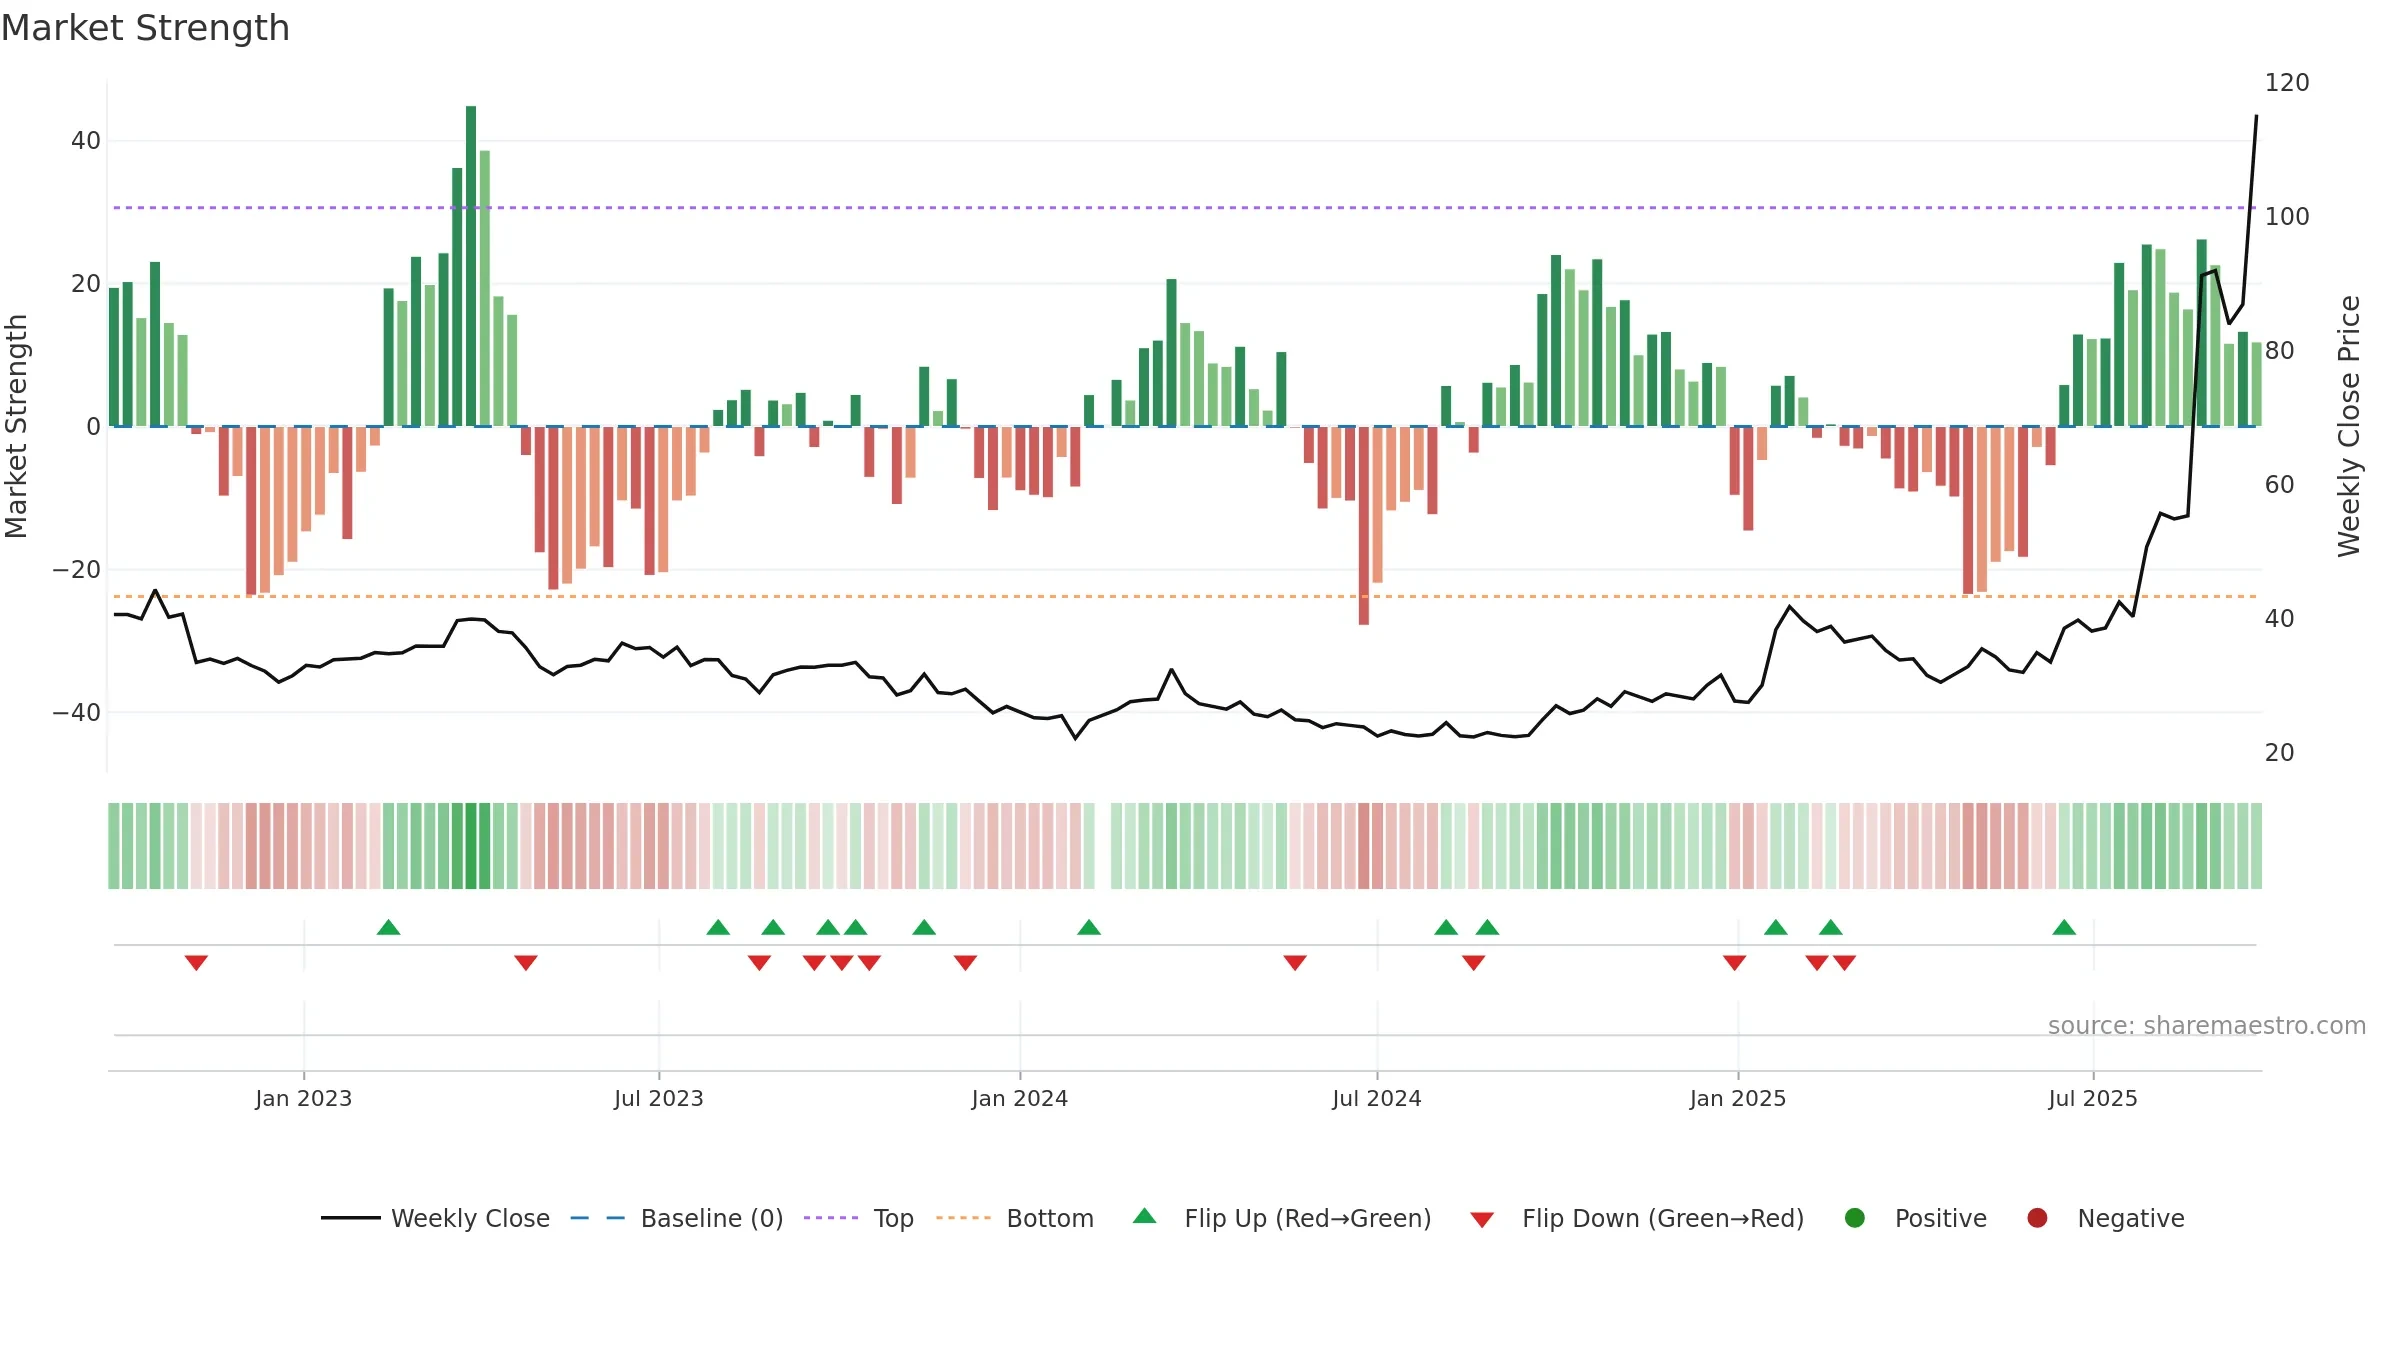Image resolution: width=2400 pixels, height=1350 pixels.
Task: Click the green Positive circle legend icon
Action: tap(1855, 1218)
